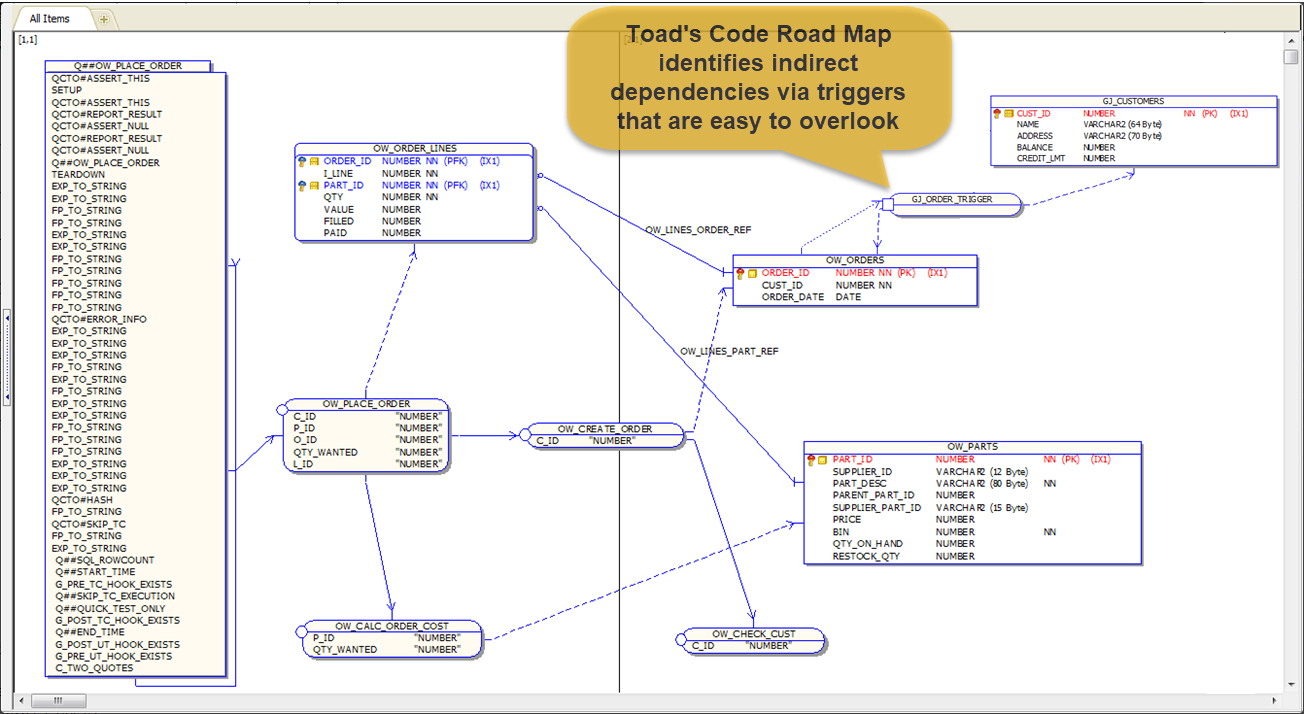The width and height of the screenshot is (1304, 714).
Task: Click the OW_LINES_ORDER_REF relationship label
Action: tap(698, 230)
